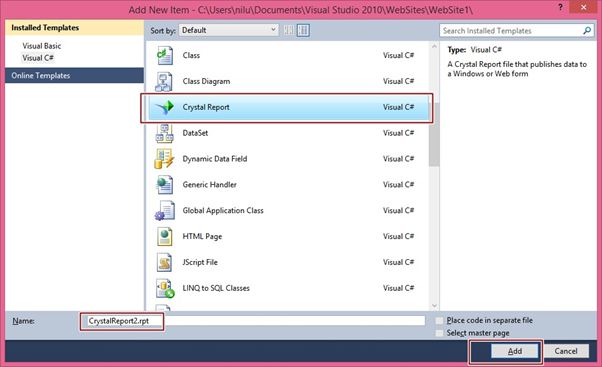Open the Online Templates section
Image resolution: width=602 pixels, height=367 pixels.
(x=74, y=76)
